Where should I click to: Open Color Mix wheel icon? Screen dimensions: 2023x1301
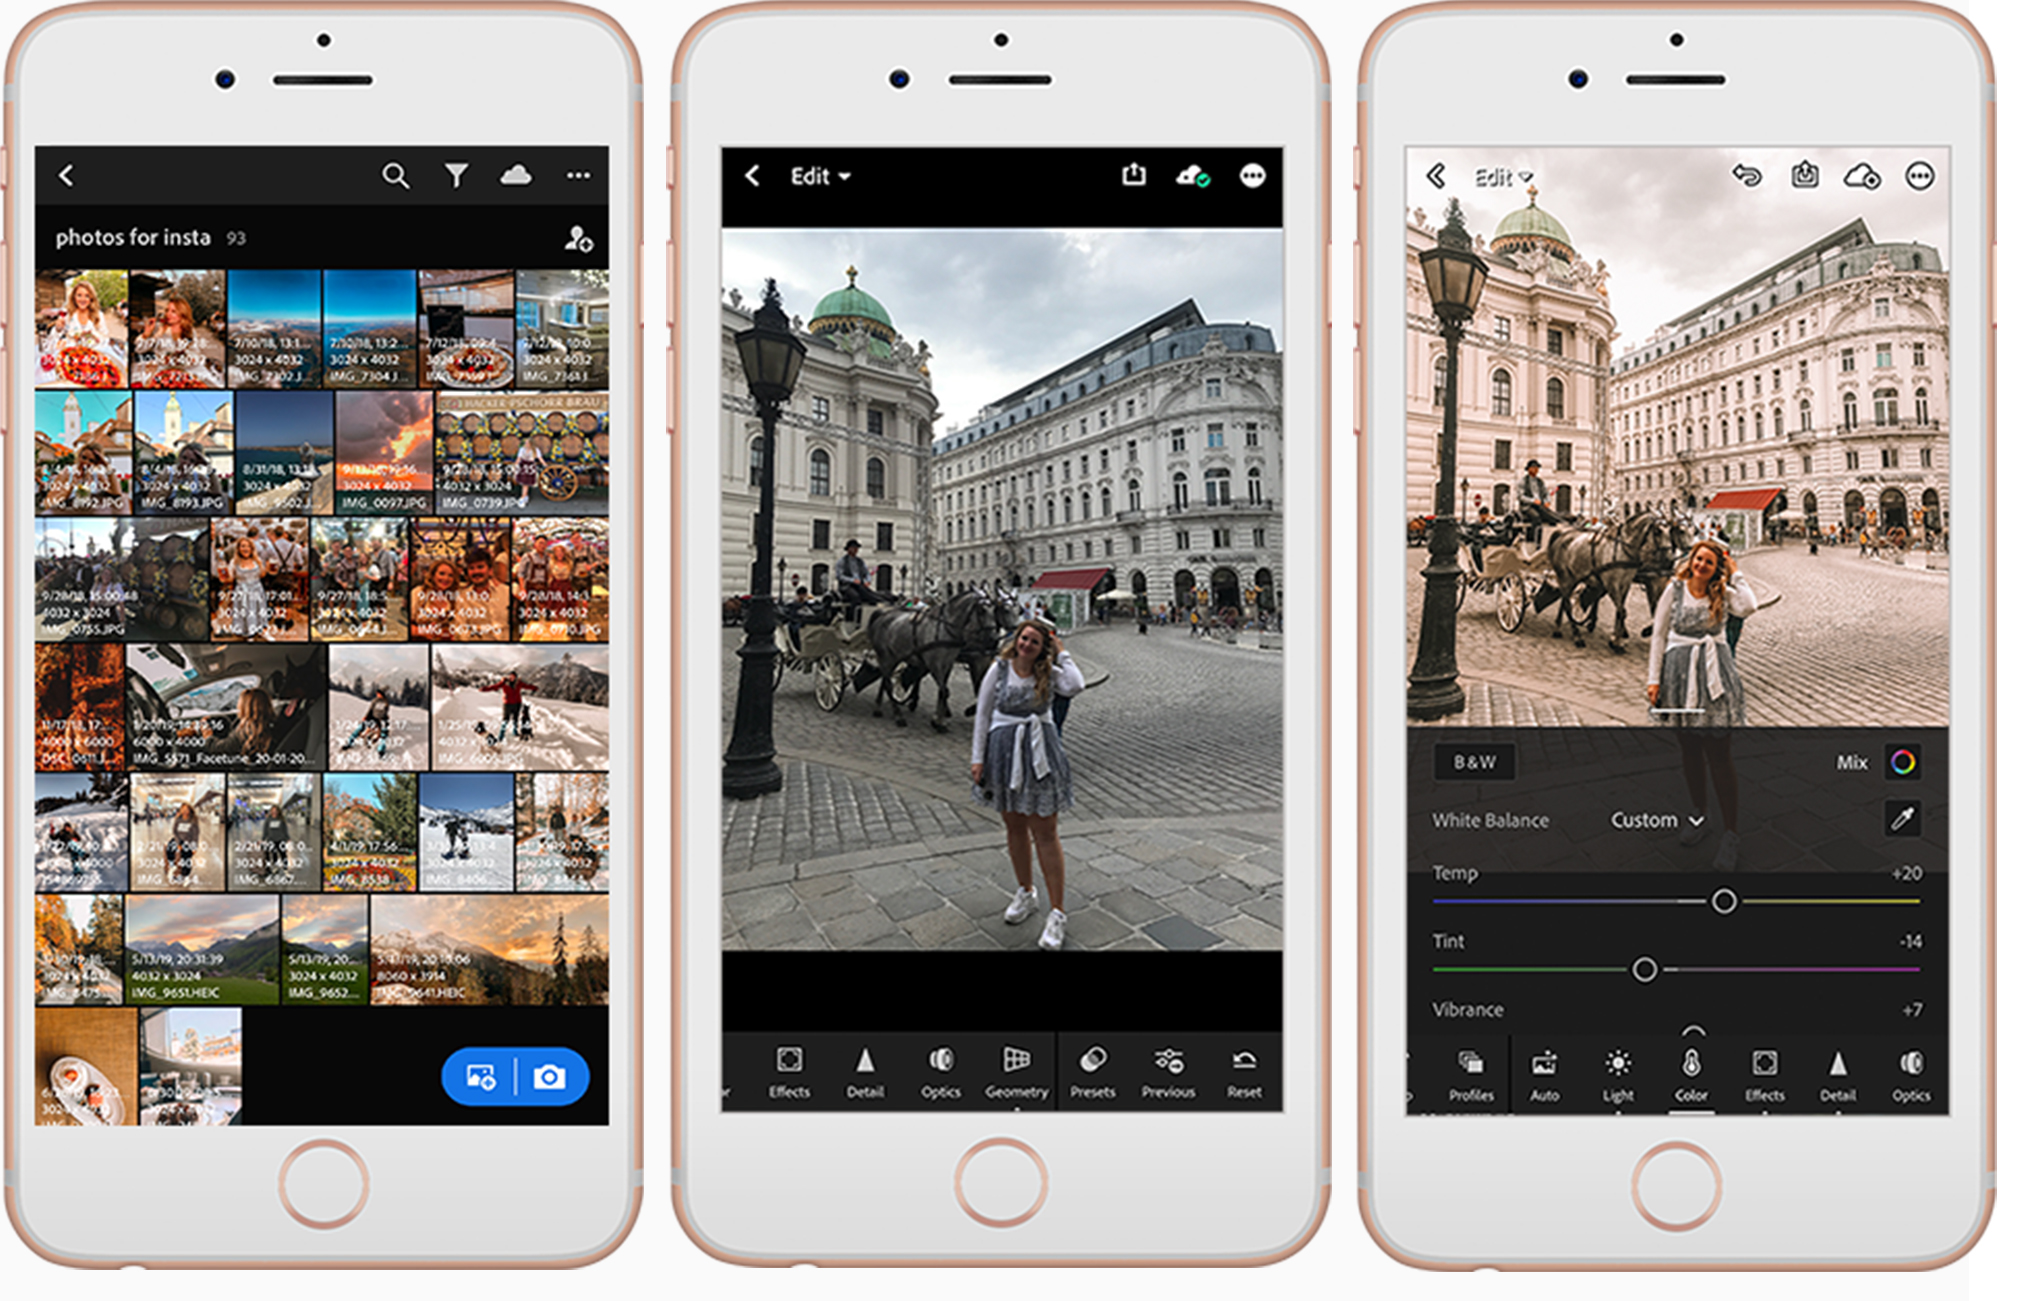[x=1903, y=762]
